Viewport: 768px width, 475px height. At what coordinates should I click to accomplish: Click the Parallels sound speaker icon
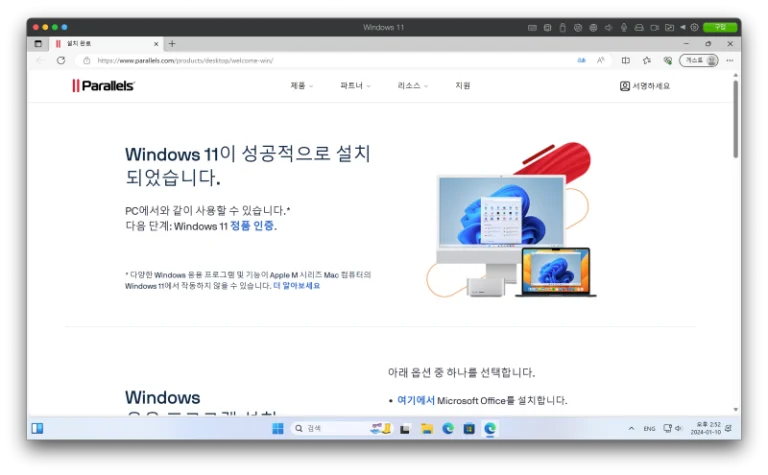(608, 27)
